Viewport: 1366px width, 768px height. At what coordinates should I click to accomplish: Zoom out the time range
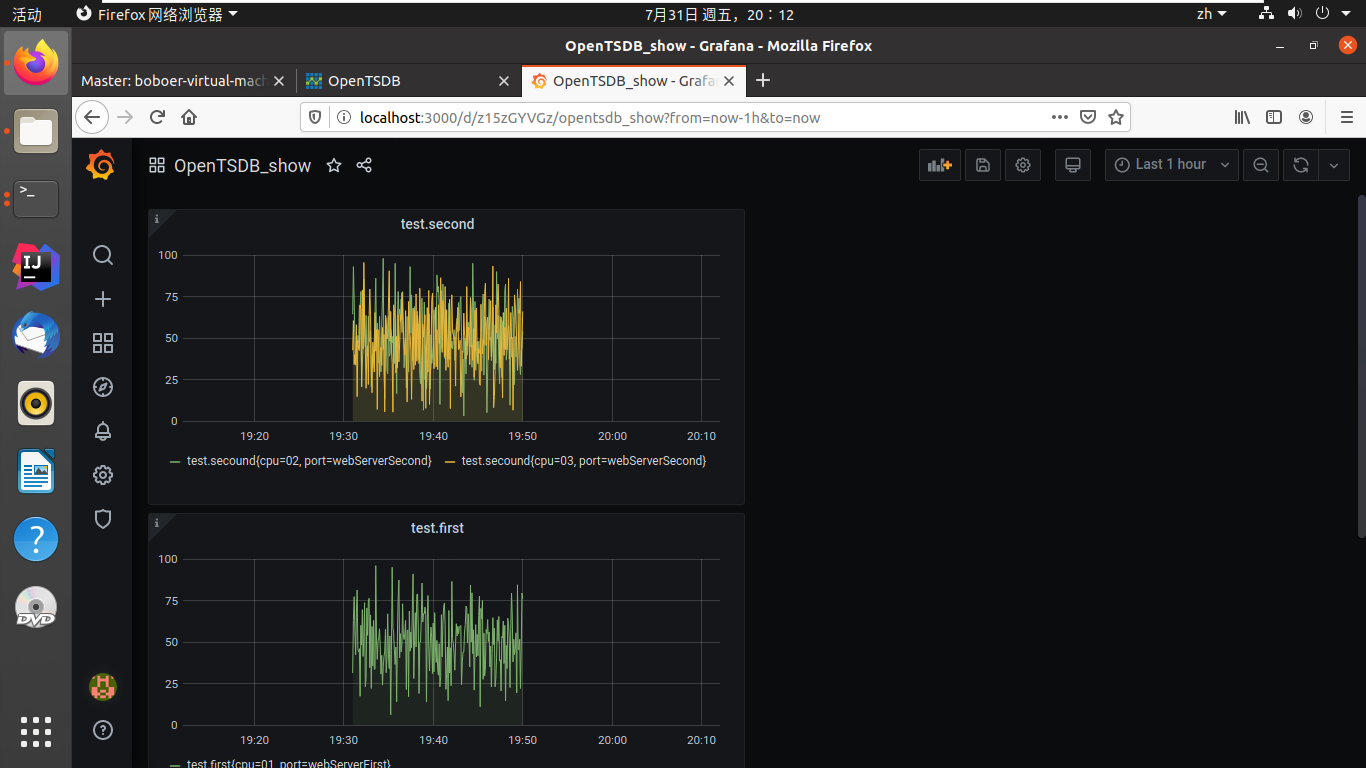coord(1261,165)
